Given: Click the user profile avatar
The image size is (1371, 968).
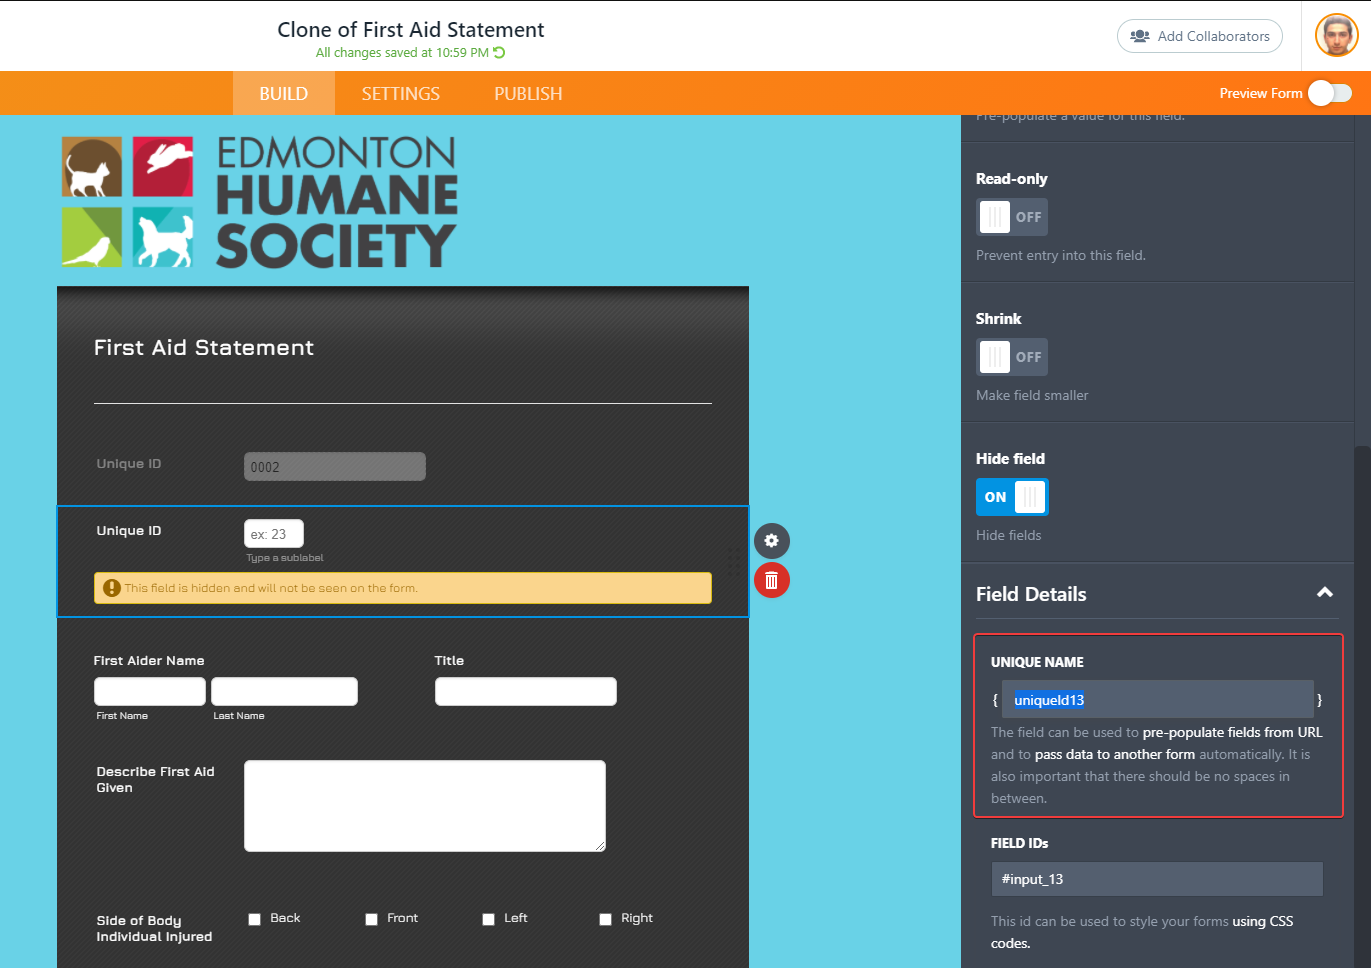Looking at the screenshot, I should 1336,35.
